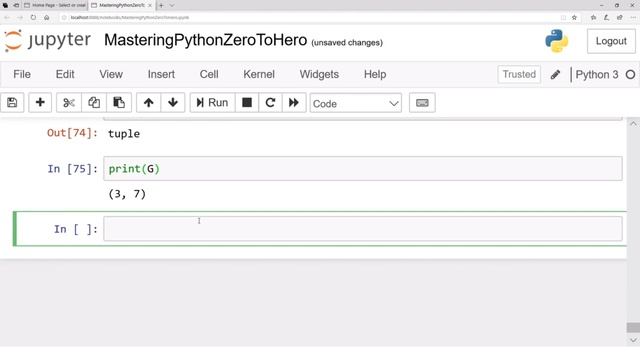This screenshot has width=640, height=360.
Task: Go back in the browser
Action: click(x=7, y=18)
